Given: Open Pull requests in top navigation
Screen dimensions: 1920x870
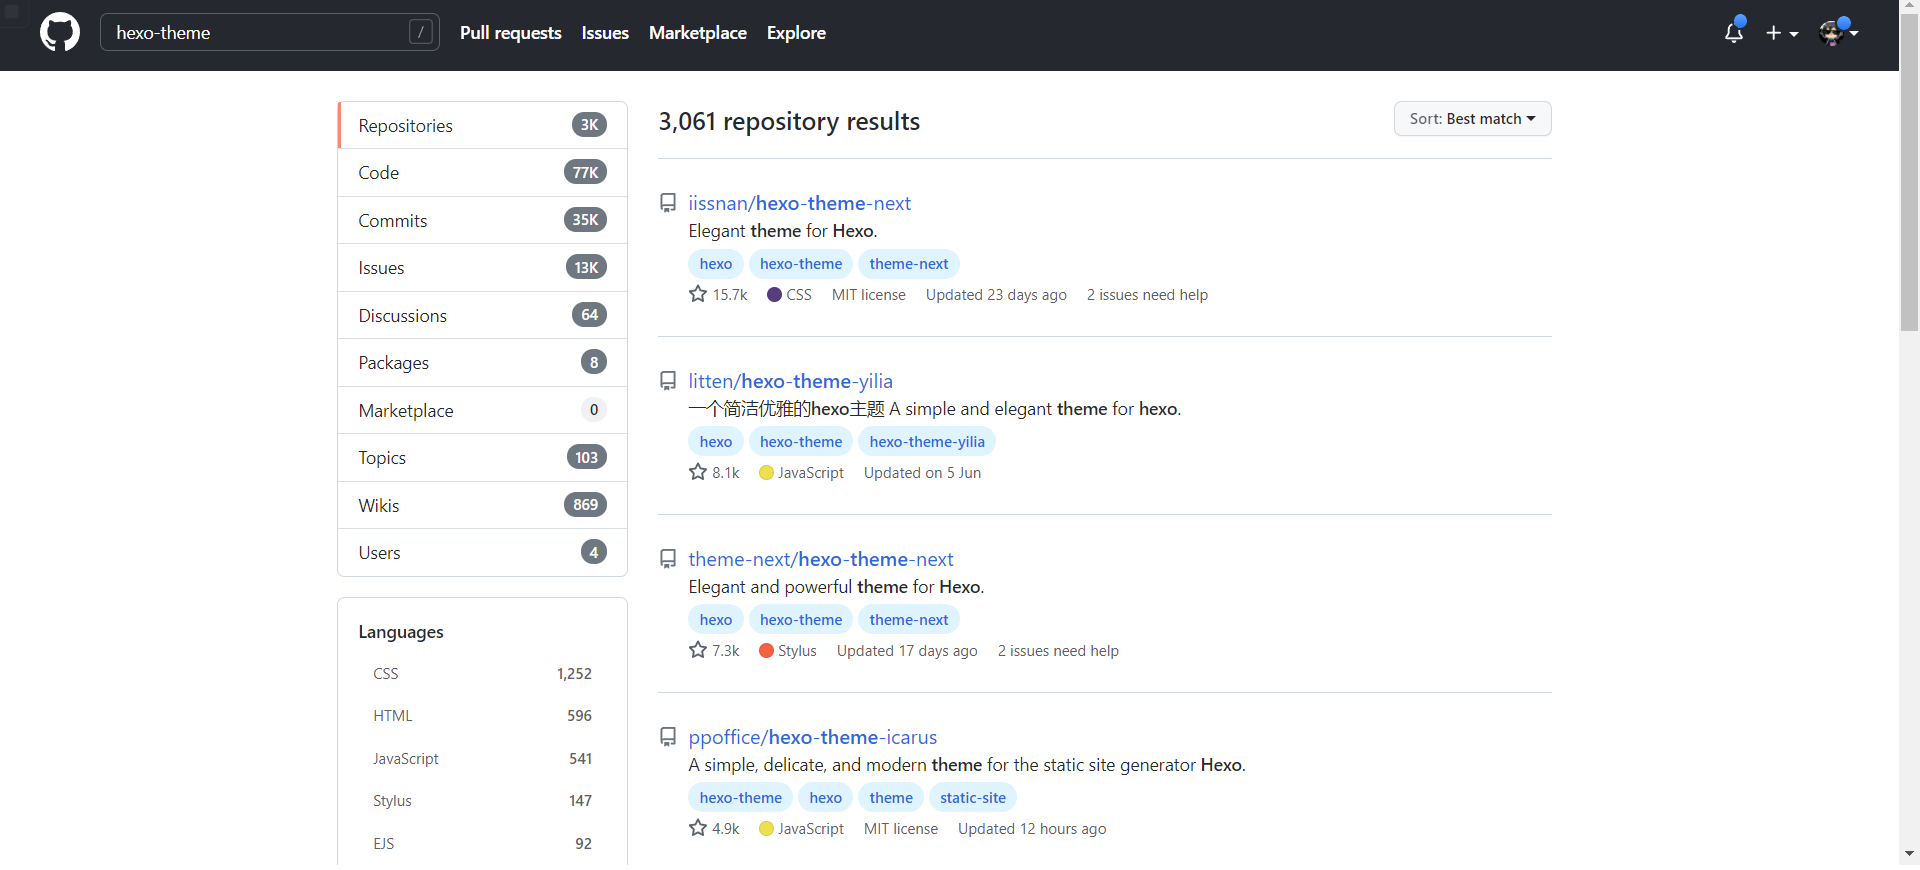Looking at the screenshot, I should pos(510,33).
